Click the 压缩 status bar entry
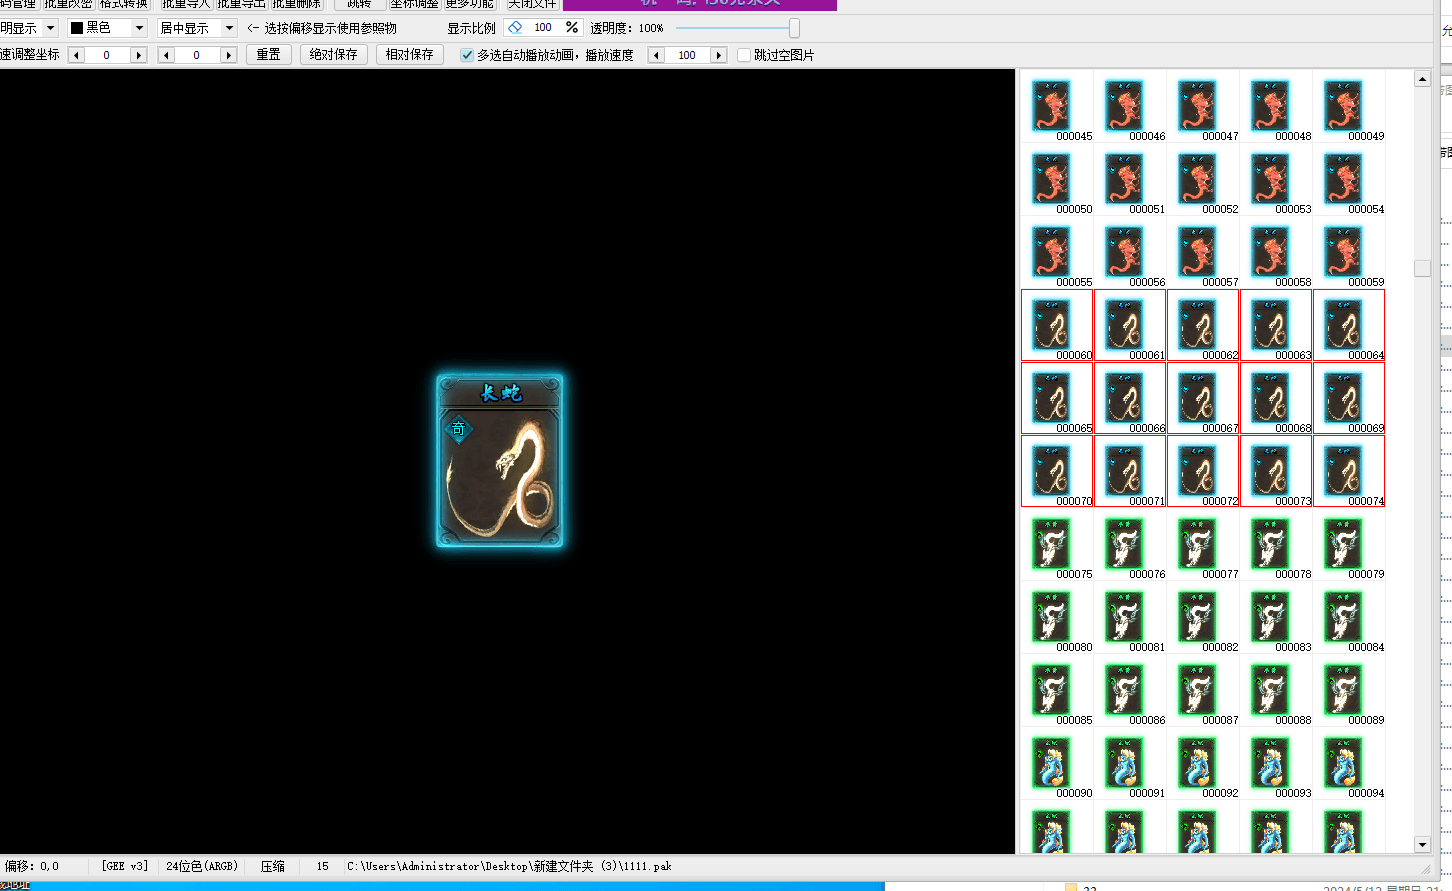 (x=273, y=866)
